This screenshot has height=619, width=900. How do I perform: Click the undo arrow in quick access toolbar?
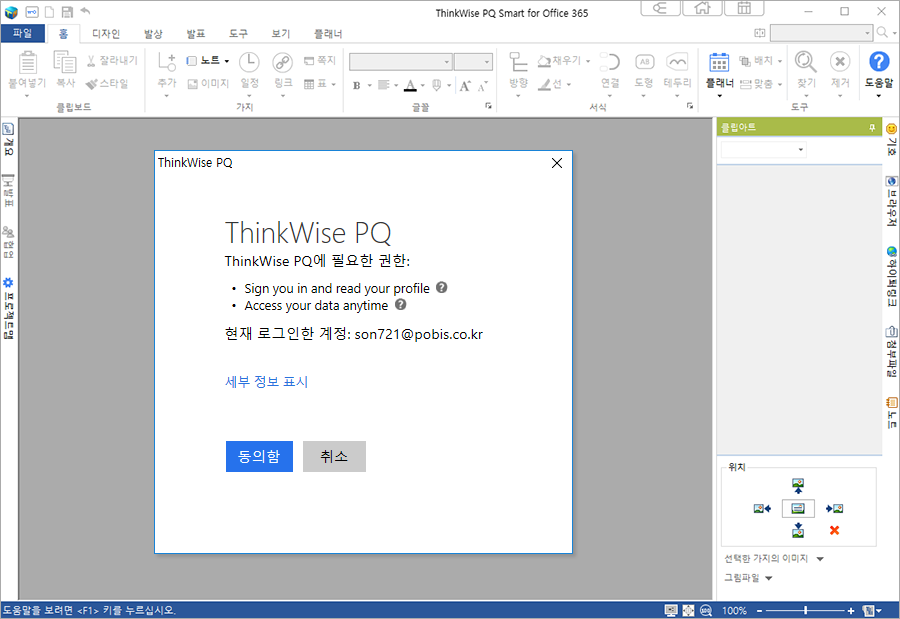(x=85, y=11)
